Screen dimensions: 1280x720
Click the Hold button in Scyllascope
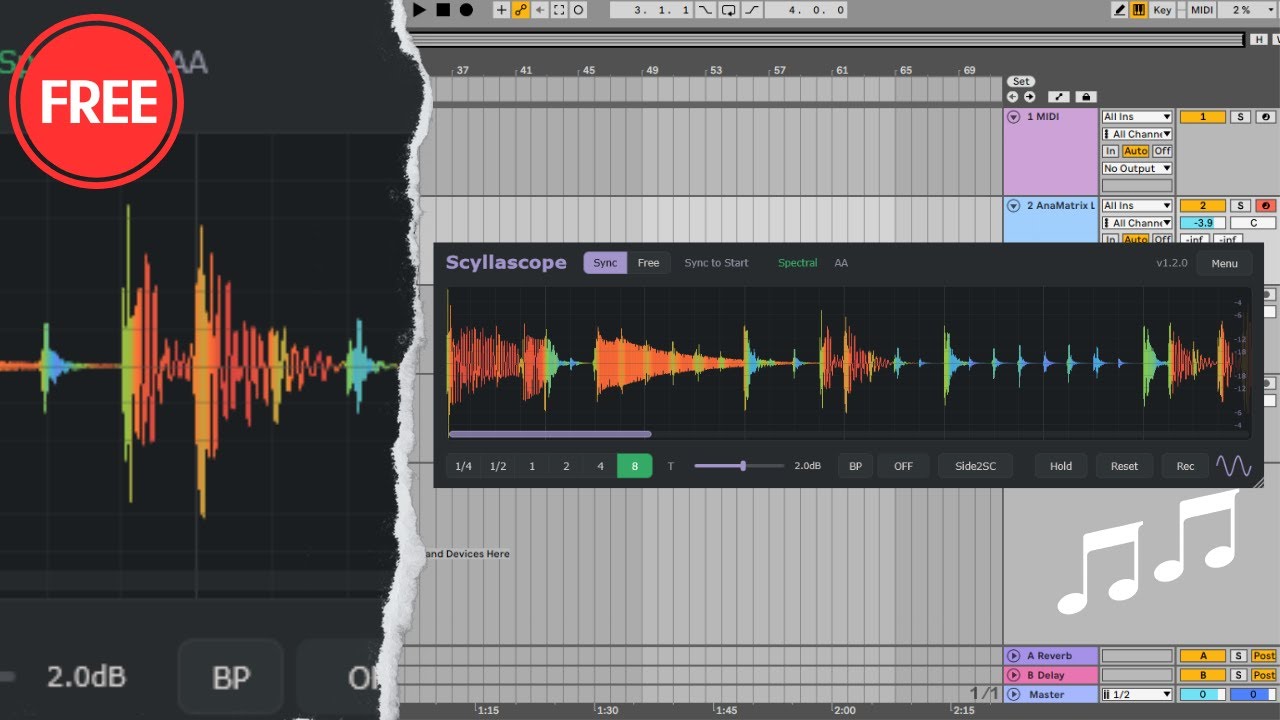(x=1061, y=466)
